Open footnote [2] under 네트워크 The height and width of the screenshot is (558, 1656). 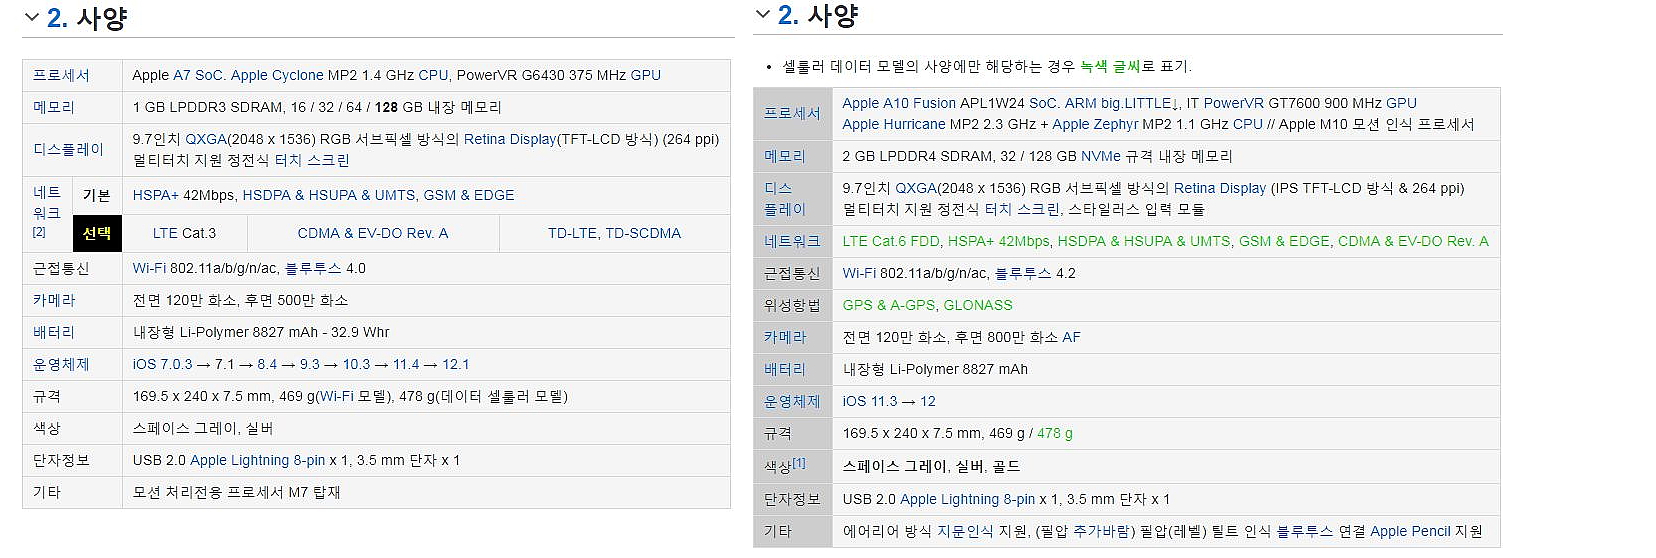[x=39, y=232]
